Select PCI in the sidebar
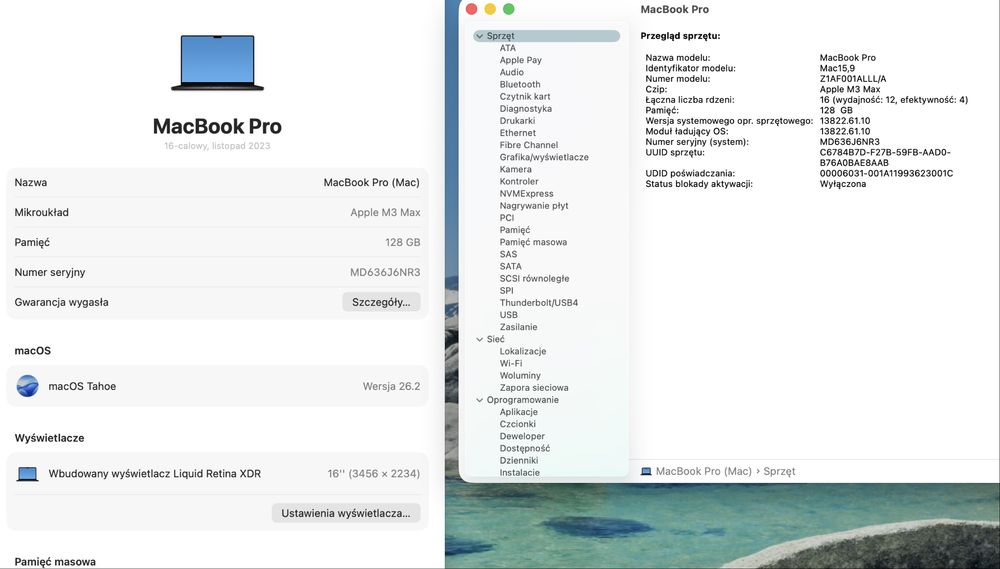This screenshot has width=1000, height=569. [506, 218]
